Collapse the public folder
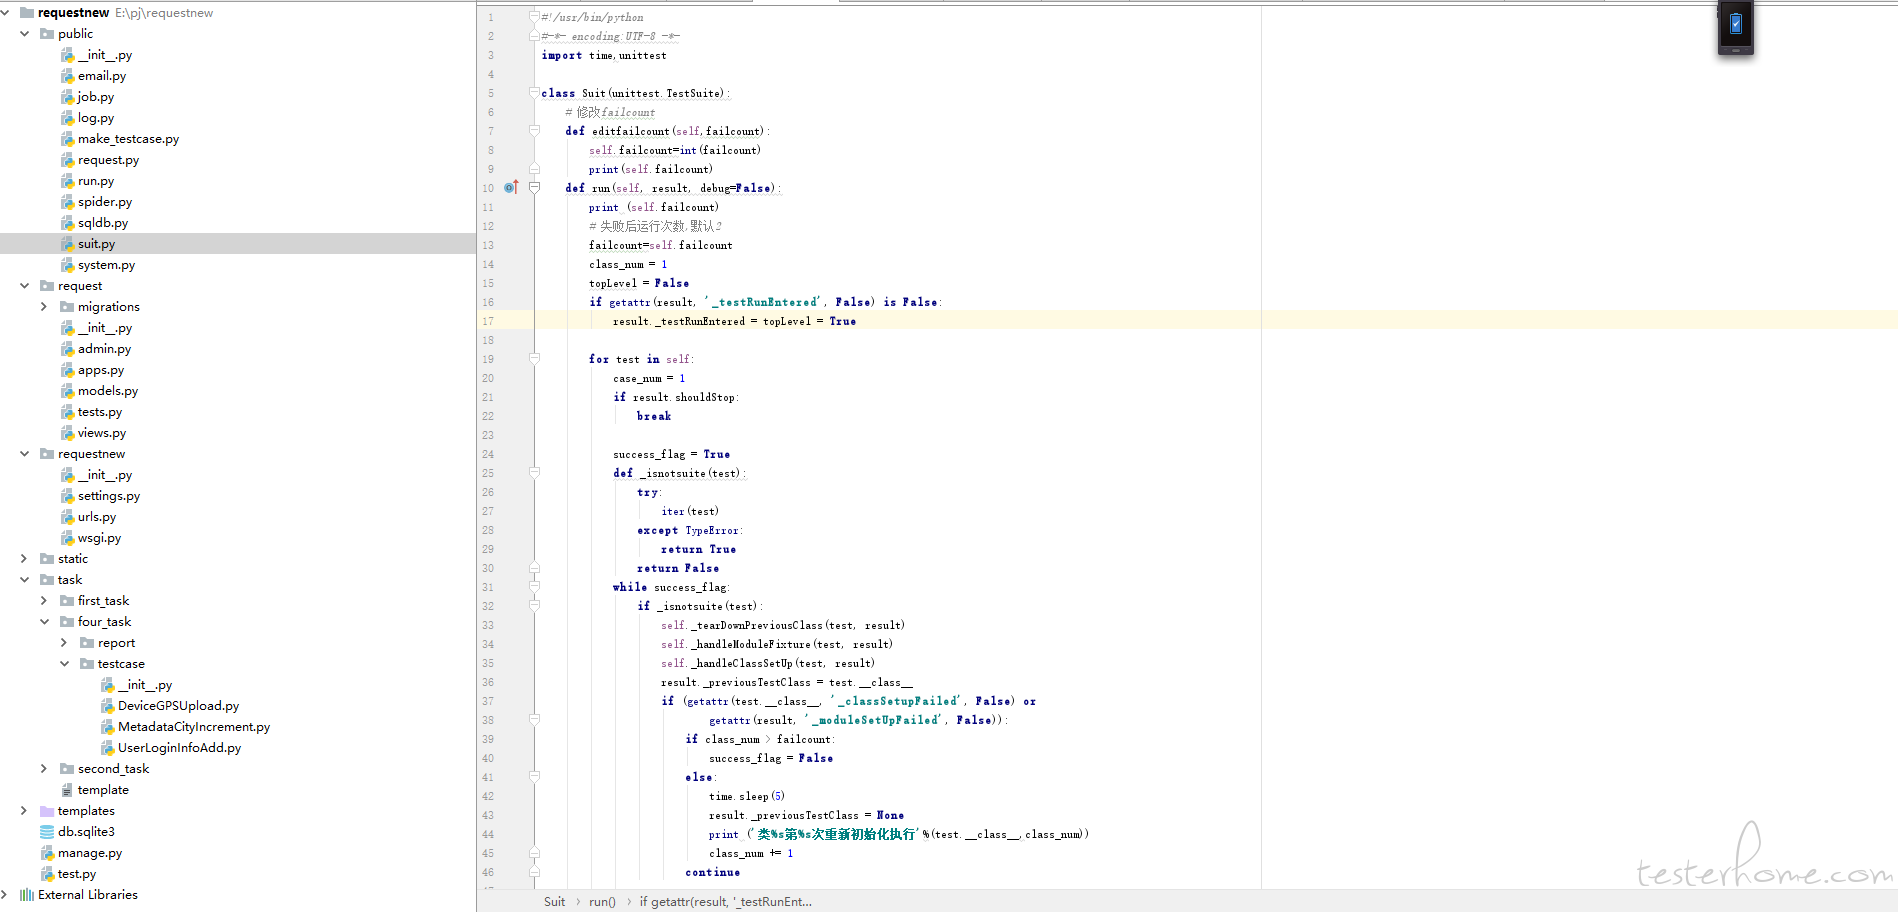 point(25,34)
